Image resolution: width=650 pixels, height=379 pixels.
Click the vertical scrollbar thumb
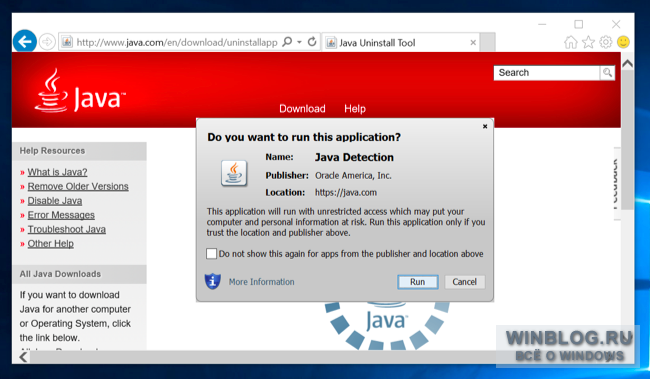click(627, 140)
